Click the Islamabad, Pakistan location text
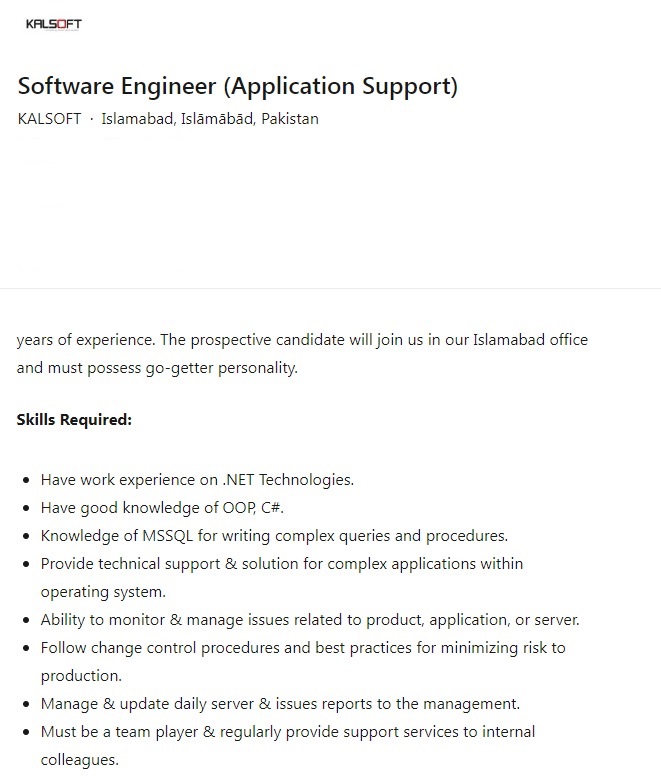Image resolution: width=661 pixels, height=782 pixels. pos(210,119)
